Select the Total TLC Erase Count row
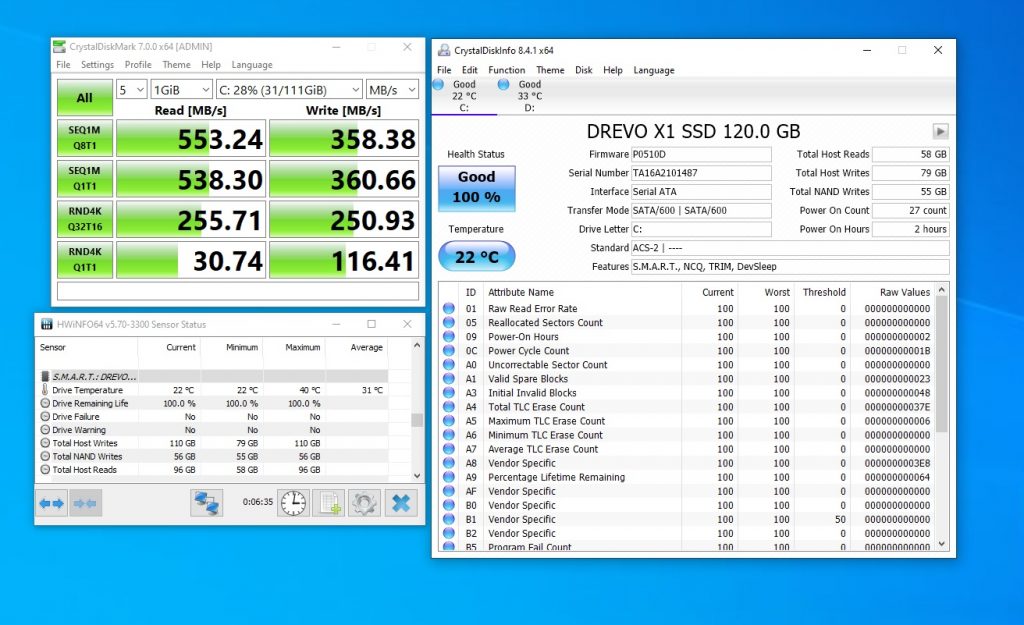Screen dimensions: 1024x625 tap(687, 407)
